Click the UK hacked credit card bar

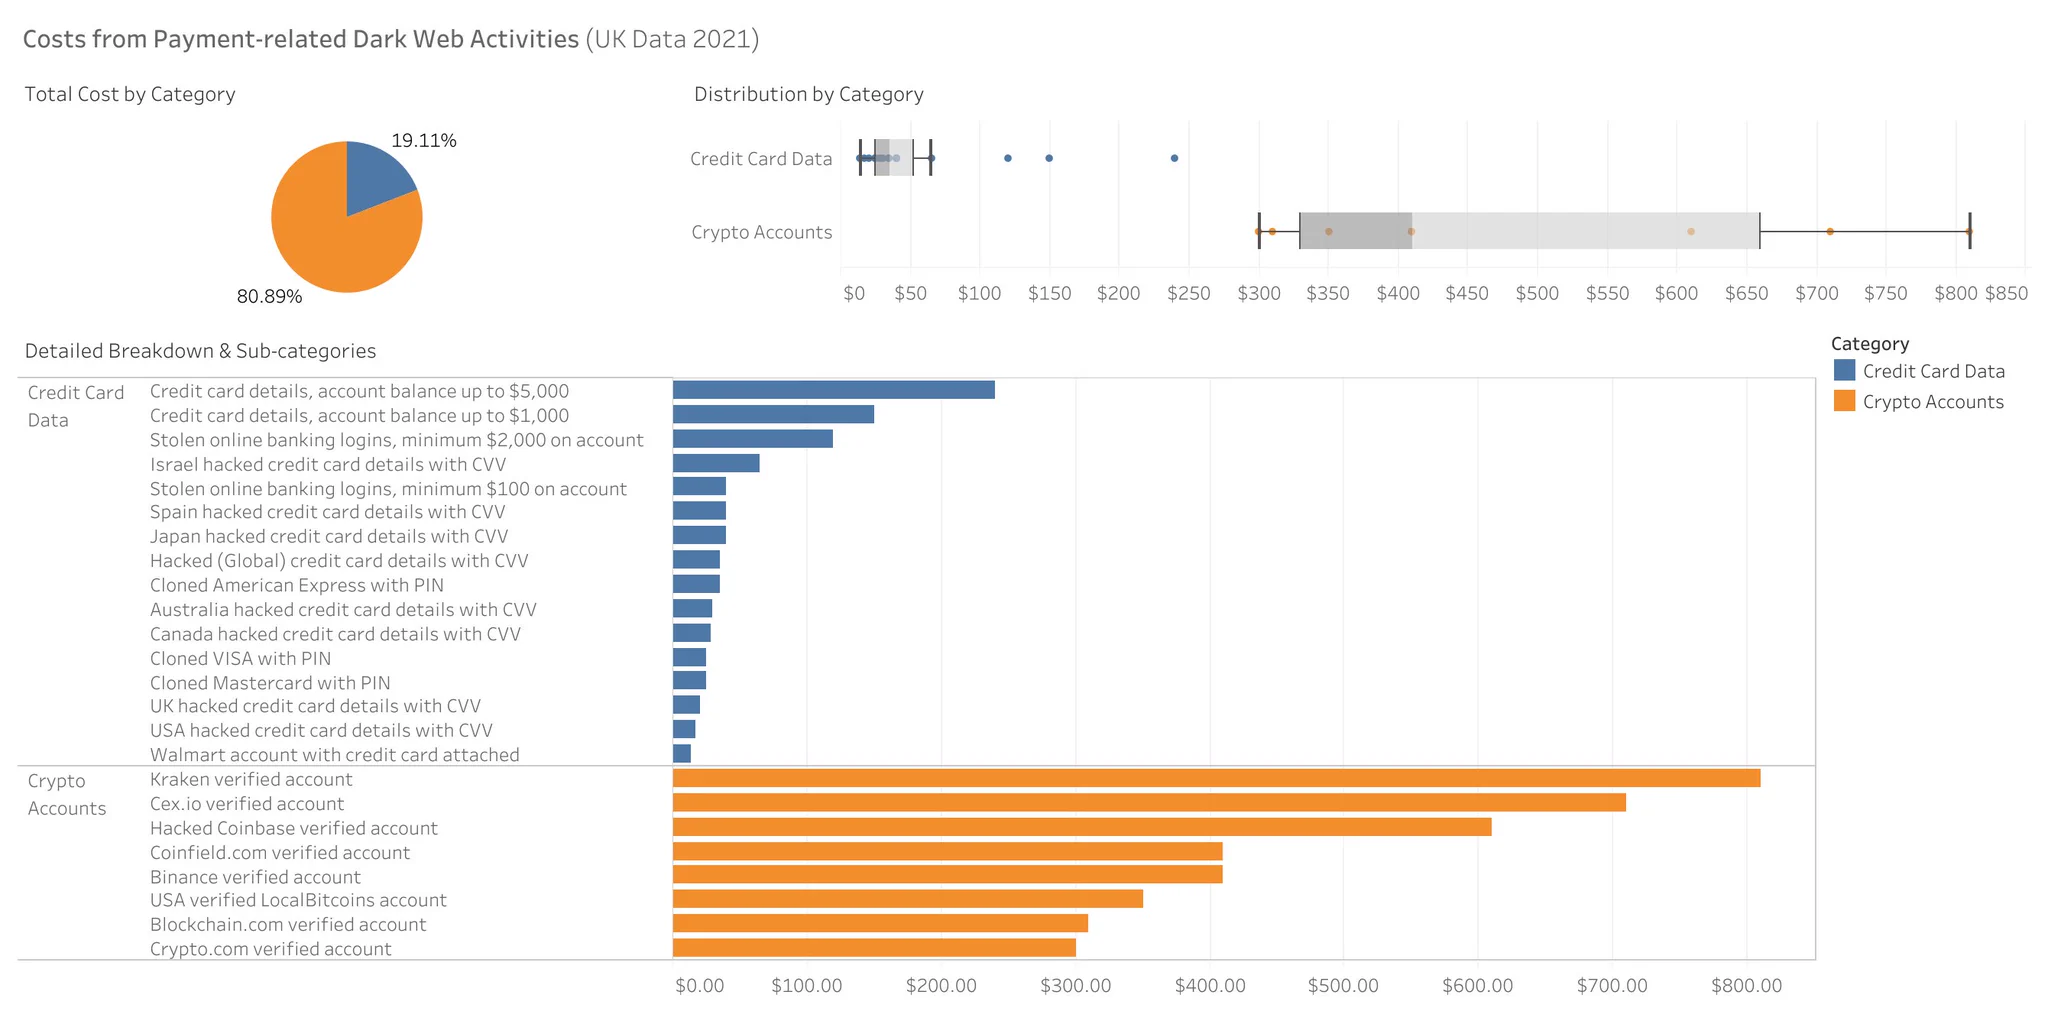(x=686, y=705)
